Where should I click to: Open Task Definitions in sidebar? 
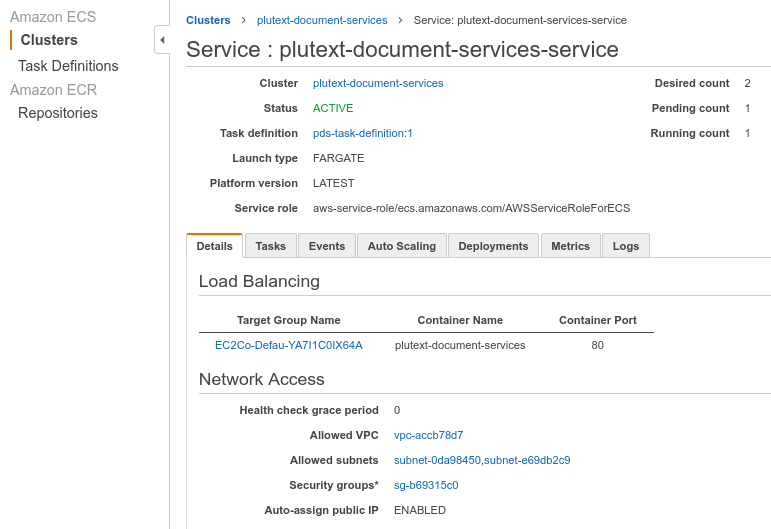[x=68, y=66]
